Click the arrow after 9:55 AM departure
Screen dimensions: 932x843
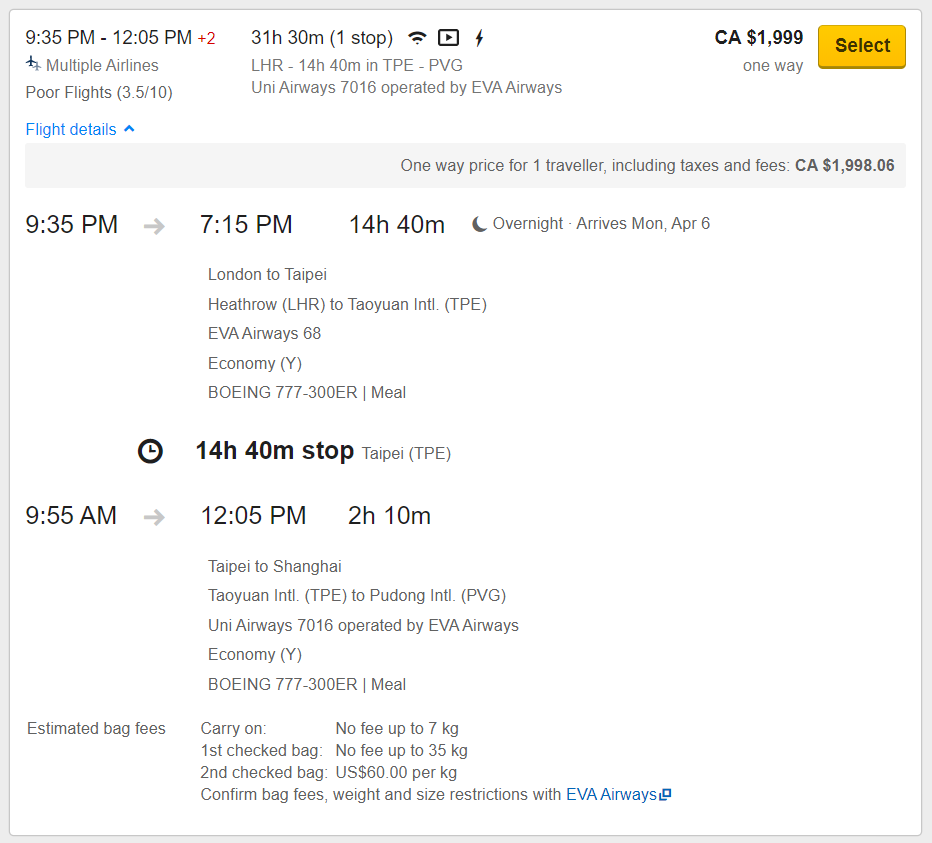coord(154,517)
